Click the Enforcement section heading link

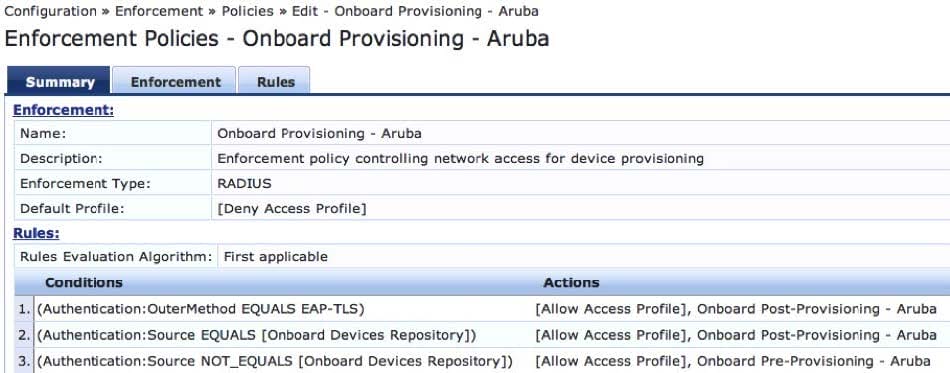click(x=64, y=110)
